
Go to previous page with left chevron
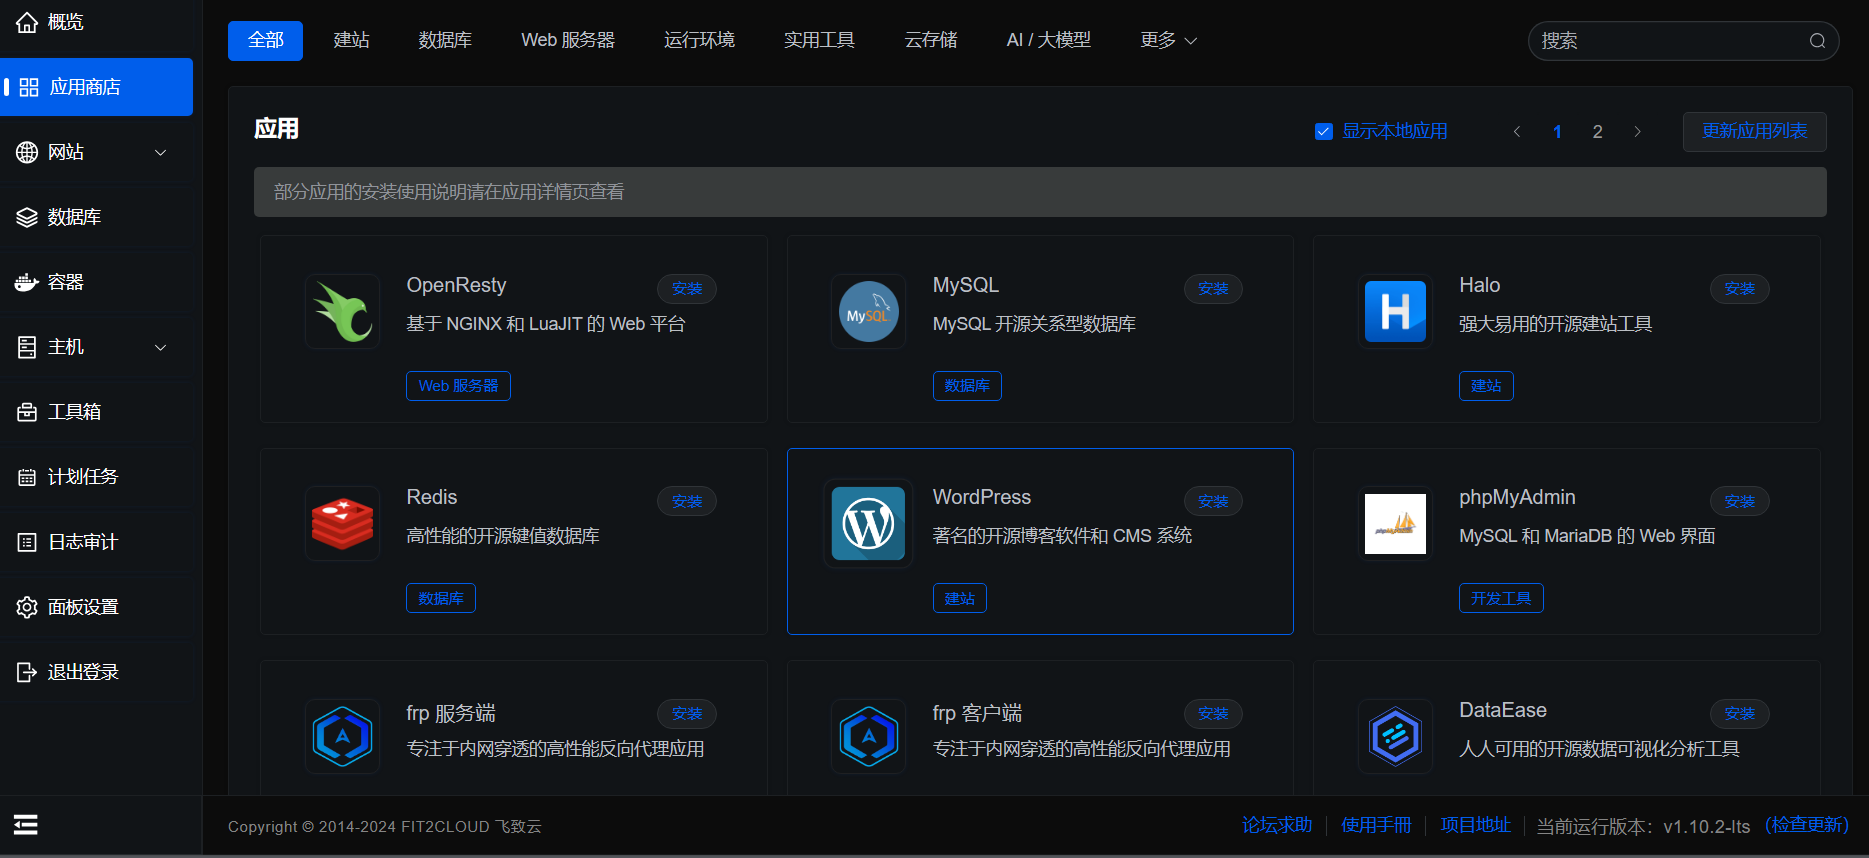[x=1517, y=131]
